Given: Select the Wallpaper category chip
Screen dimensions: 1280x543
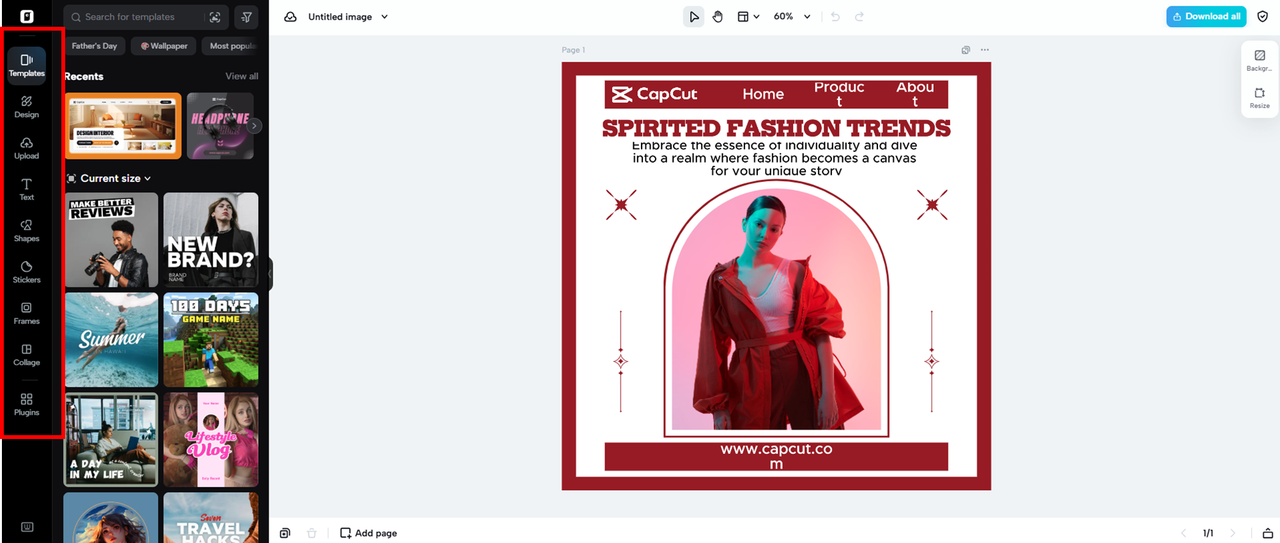Looking at the screenshot, I should (x=164, y=46).
